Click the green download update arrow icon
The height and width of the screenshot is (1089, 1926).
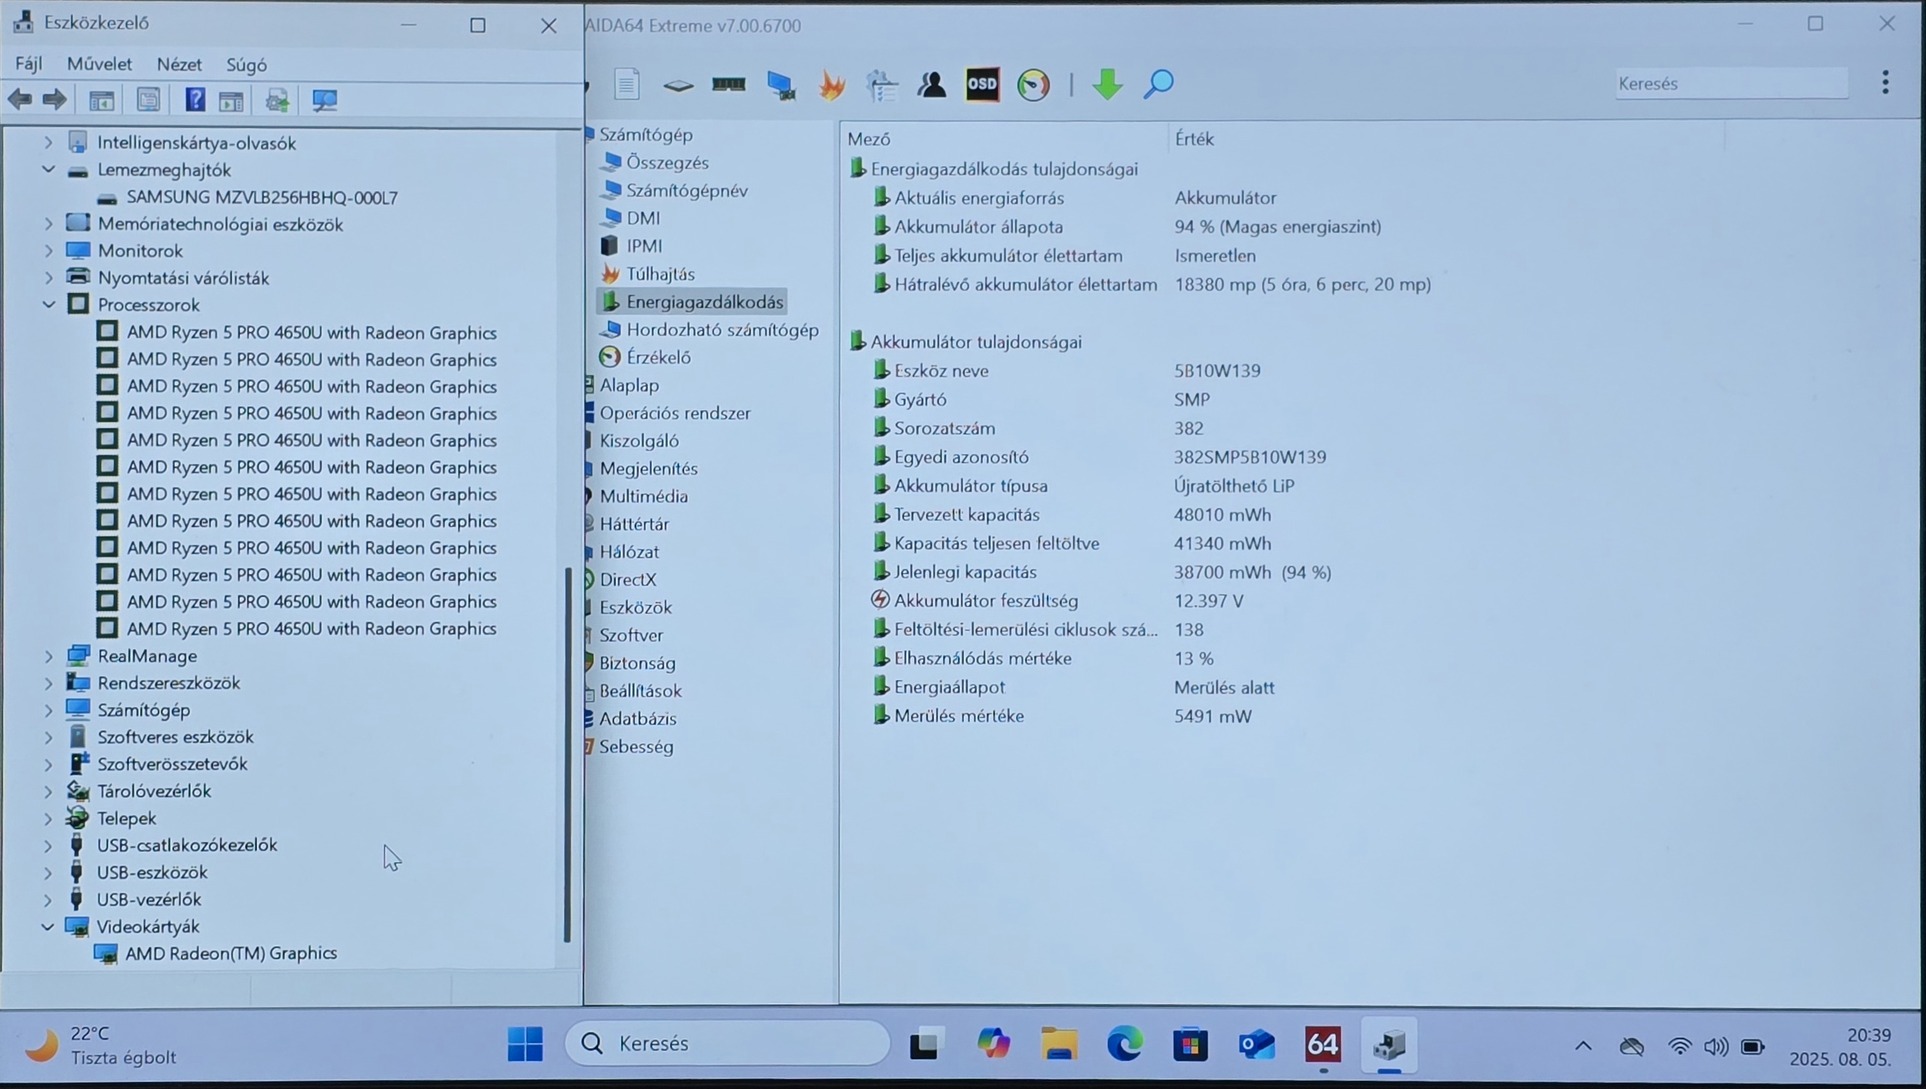pos(1107,85)
